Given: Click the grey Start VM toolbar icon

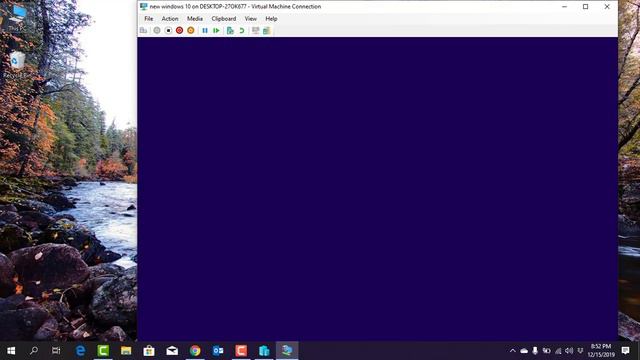Looking at the screenshot, I should (157, 31).
